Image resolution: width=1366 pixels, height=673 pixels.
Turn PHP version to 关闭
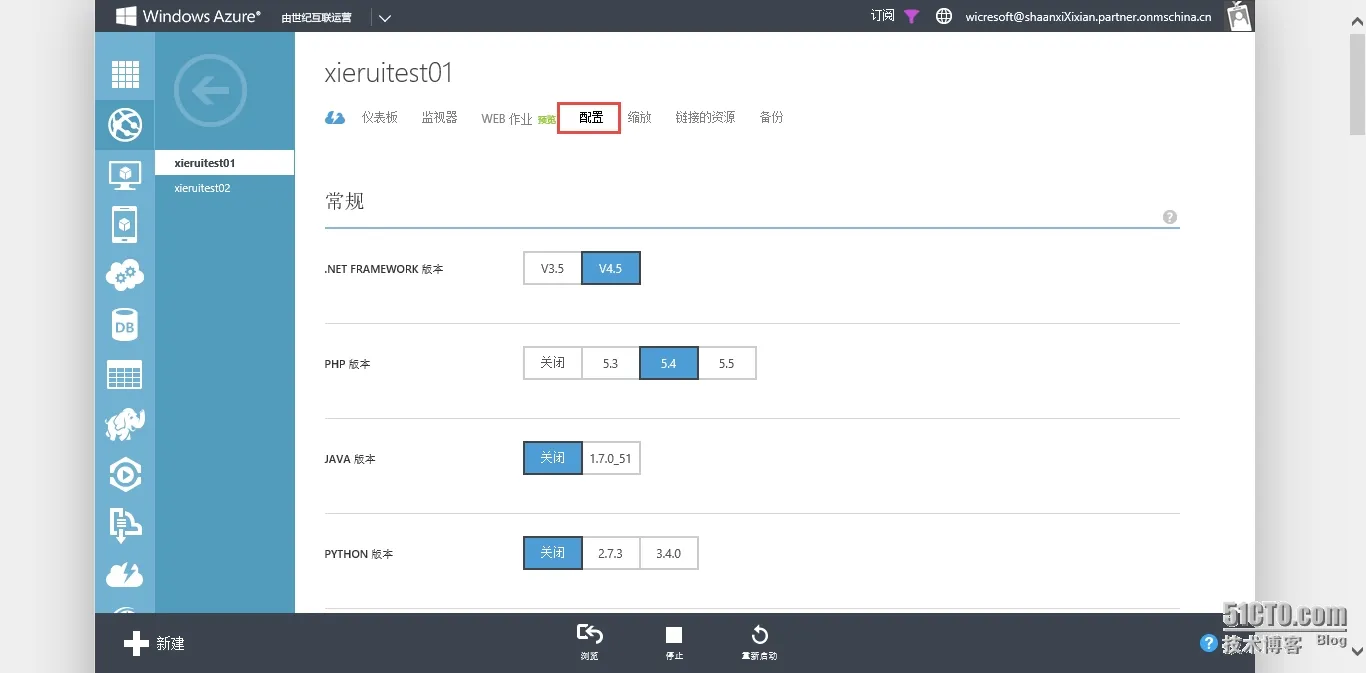point(553,363)
